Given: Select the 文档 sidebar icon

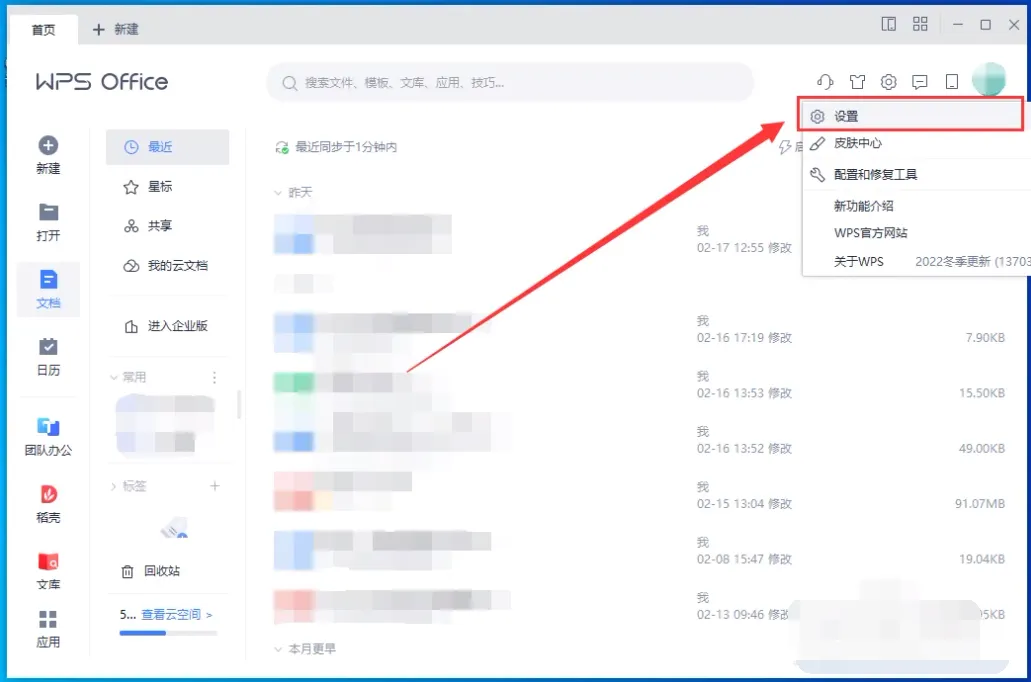Looking at the screenshot, I should pyautogui.click(x=48, y=280).
